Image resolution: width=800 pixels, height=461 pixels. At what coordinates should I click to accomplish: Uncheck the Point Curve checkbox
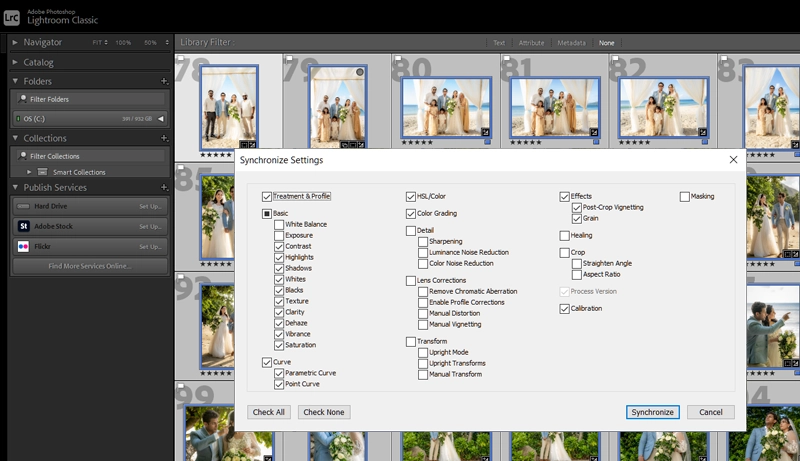279,384
